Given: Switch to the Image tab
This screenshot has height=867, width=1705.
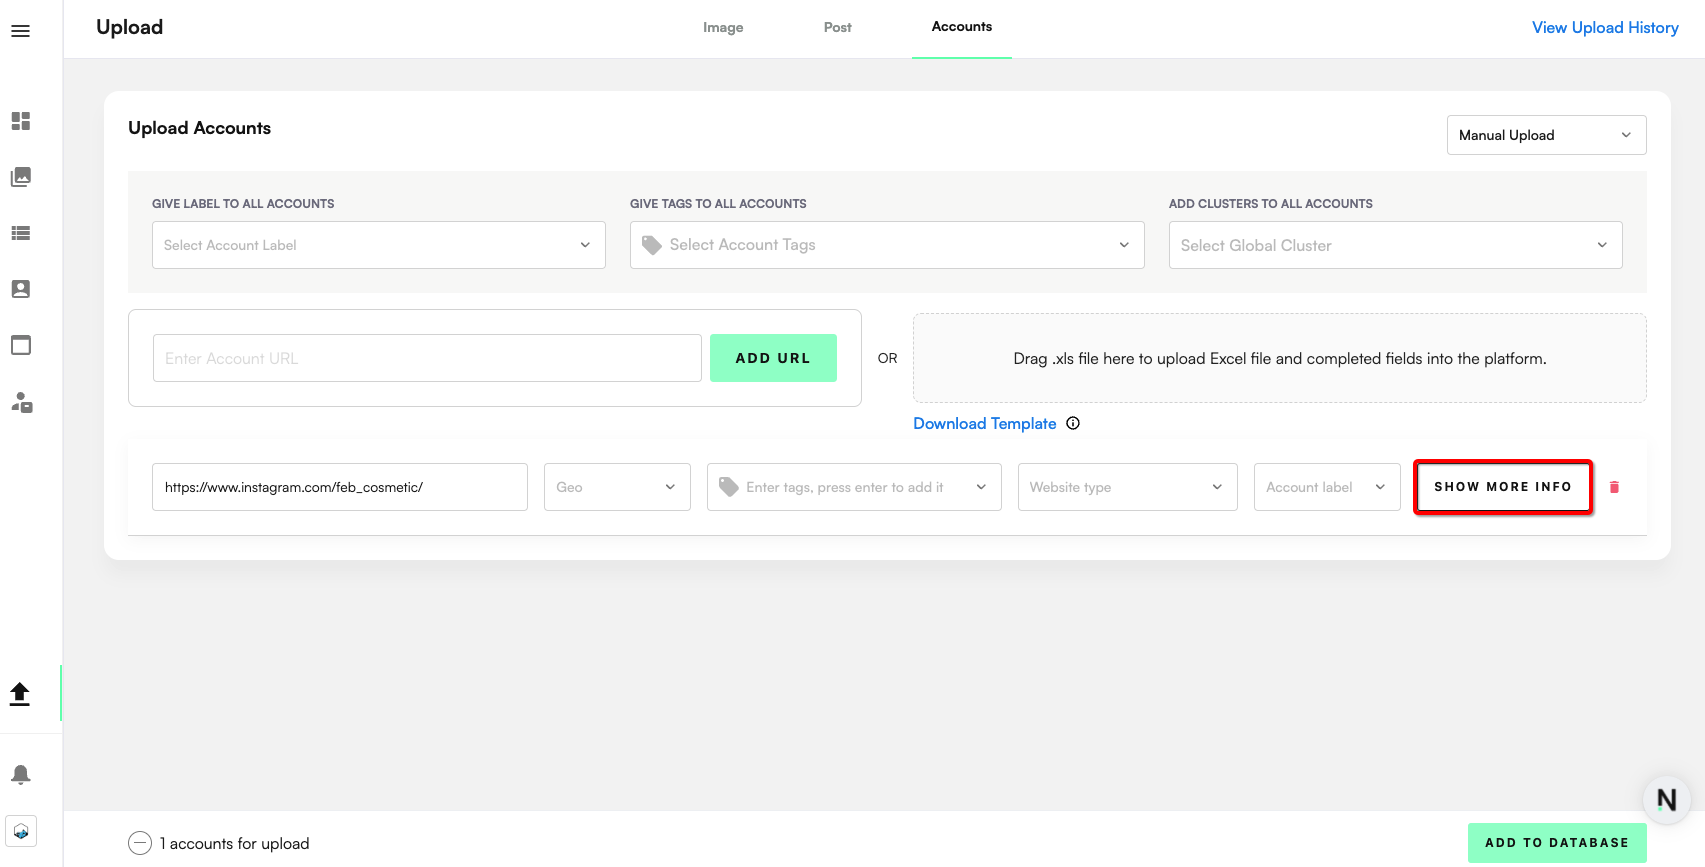Looking at the screenshot, I should point(723,28).
